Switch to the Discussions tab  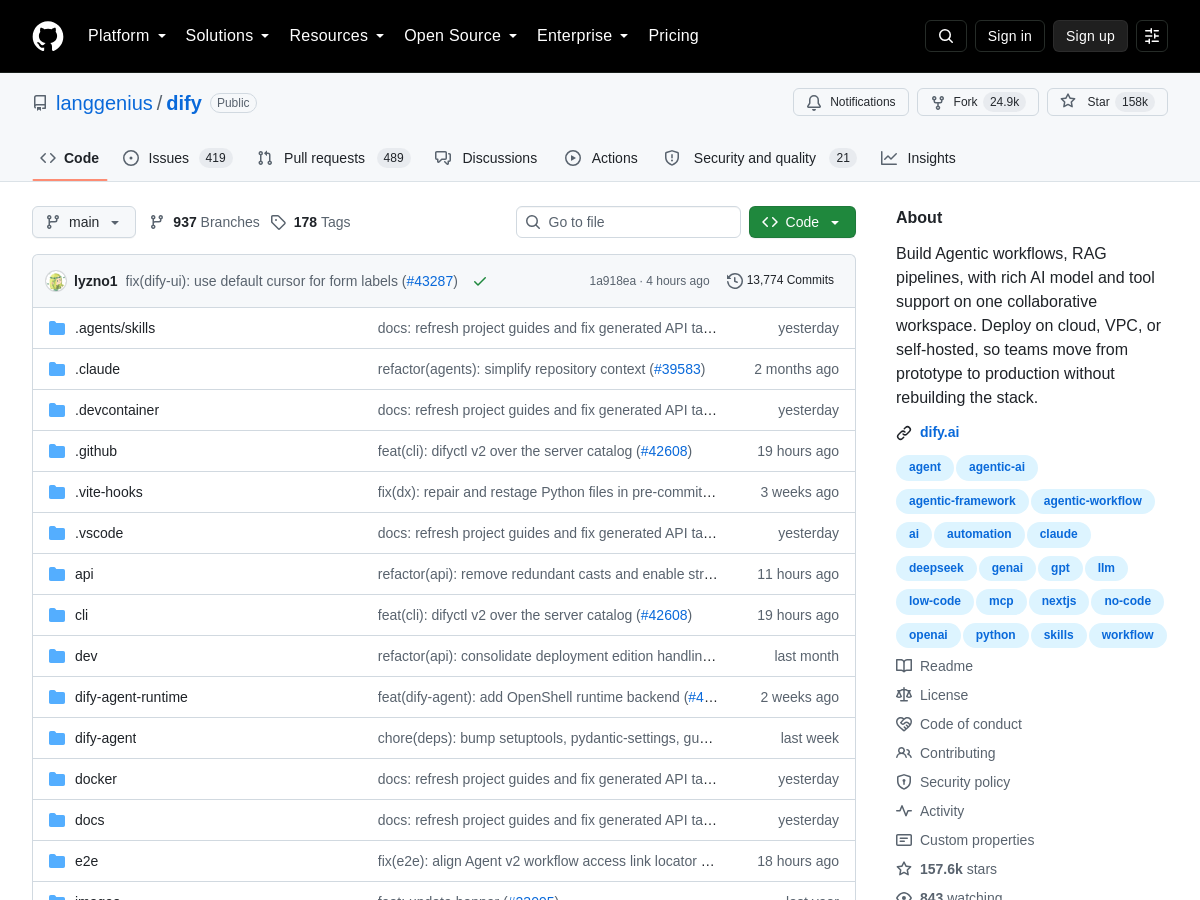click(x=486, y=158)
